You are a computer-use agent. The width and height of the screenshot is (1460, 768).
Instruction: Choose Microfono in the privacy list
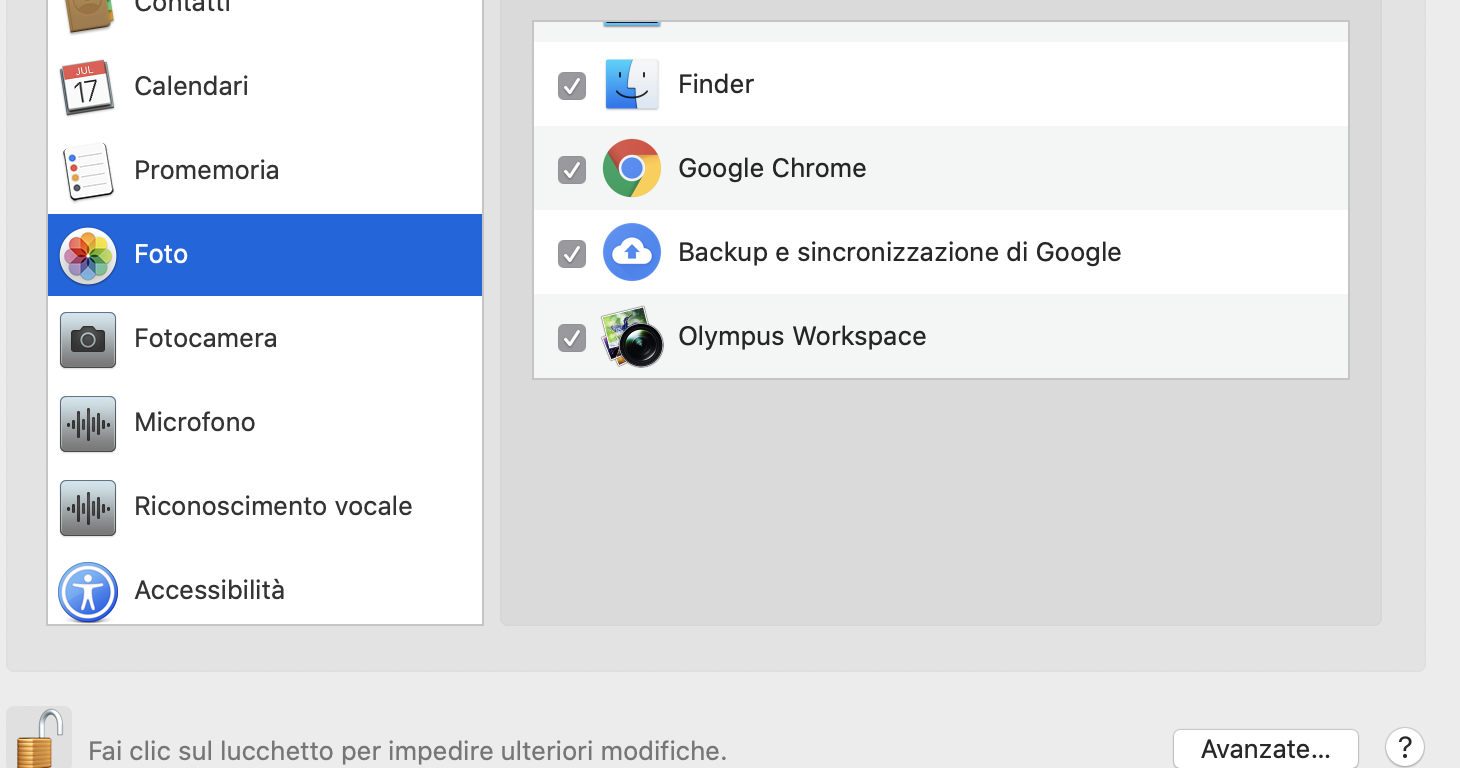click(265, 423)
